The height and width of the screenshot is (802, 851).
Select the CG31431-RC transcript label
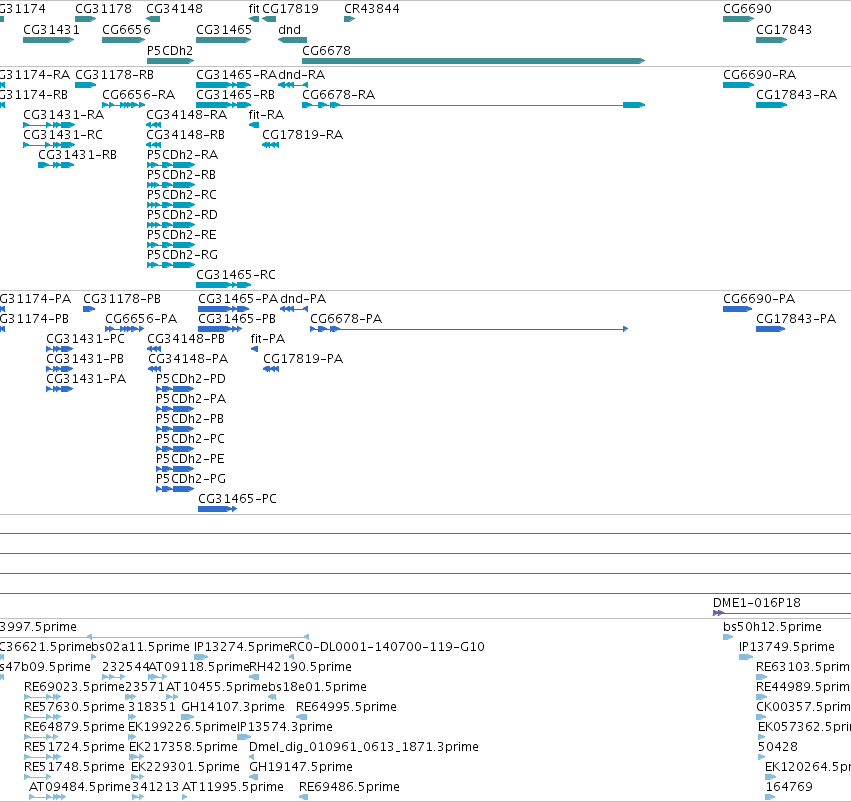(63, 135)
